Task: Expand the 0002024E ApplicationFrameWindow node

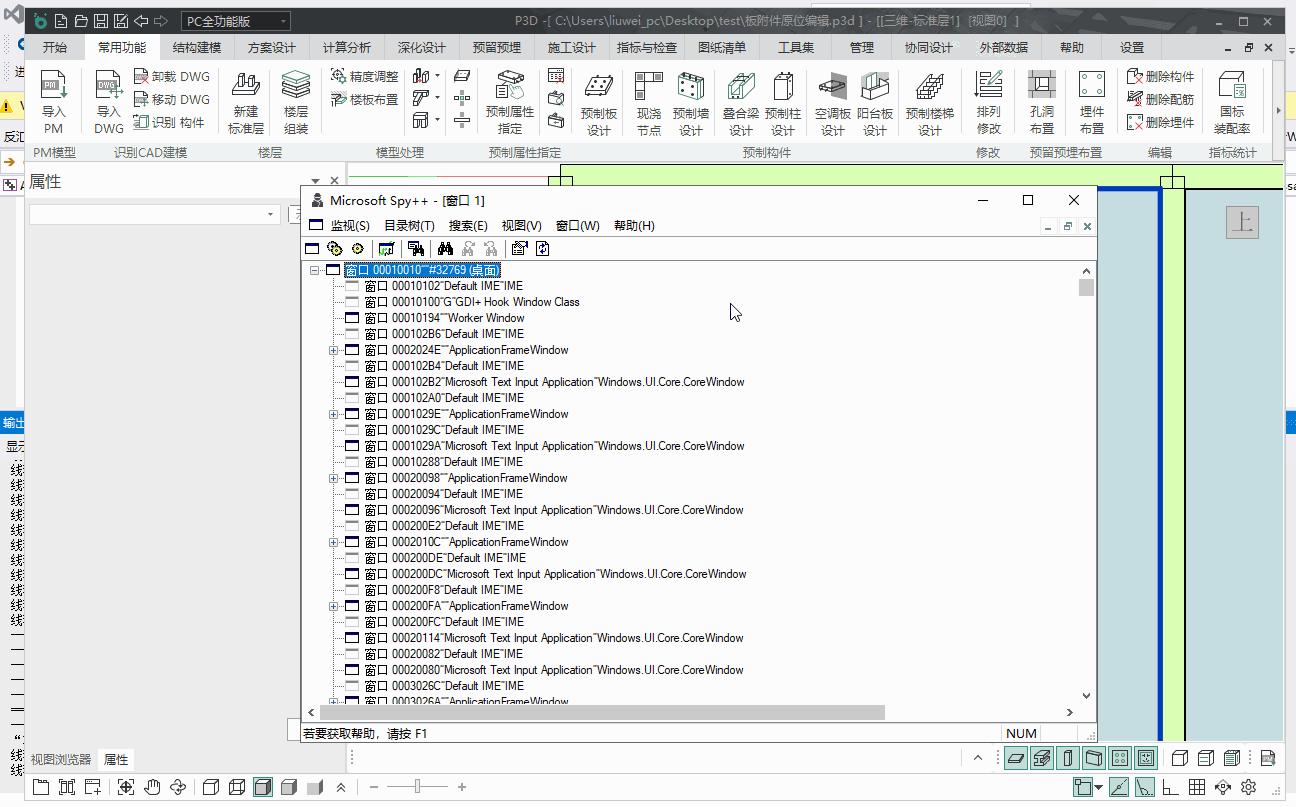Action: 334,350
